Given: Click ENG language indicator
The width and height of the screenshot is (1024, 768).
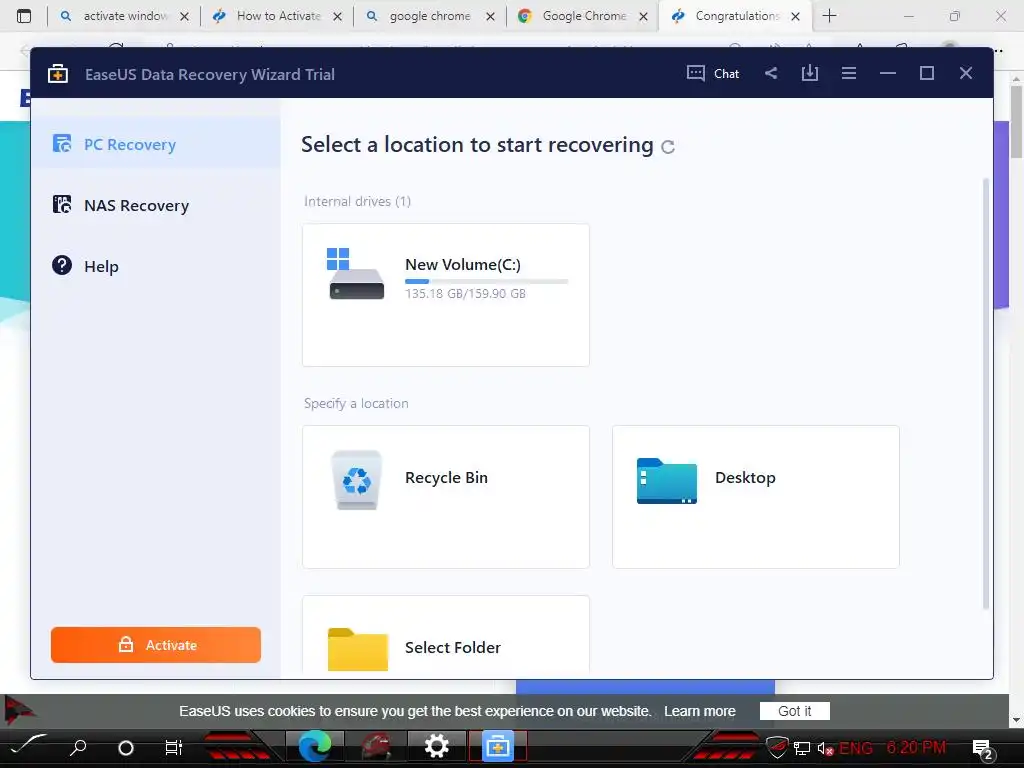Looking at the screenshot, I should tap(856, 748).
